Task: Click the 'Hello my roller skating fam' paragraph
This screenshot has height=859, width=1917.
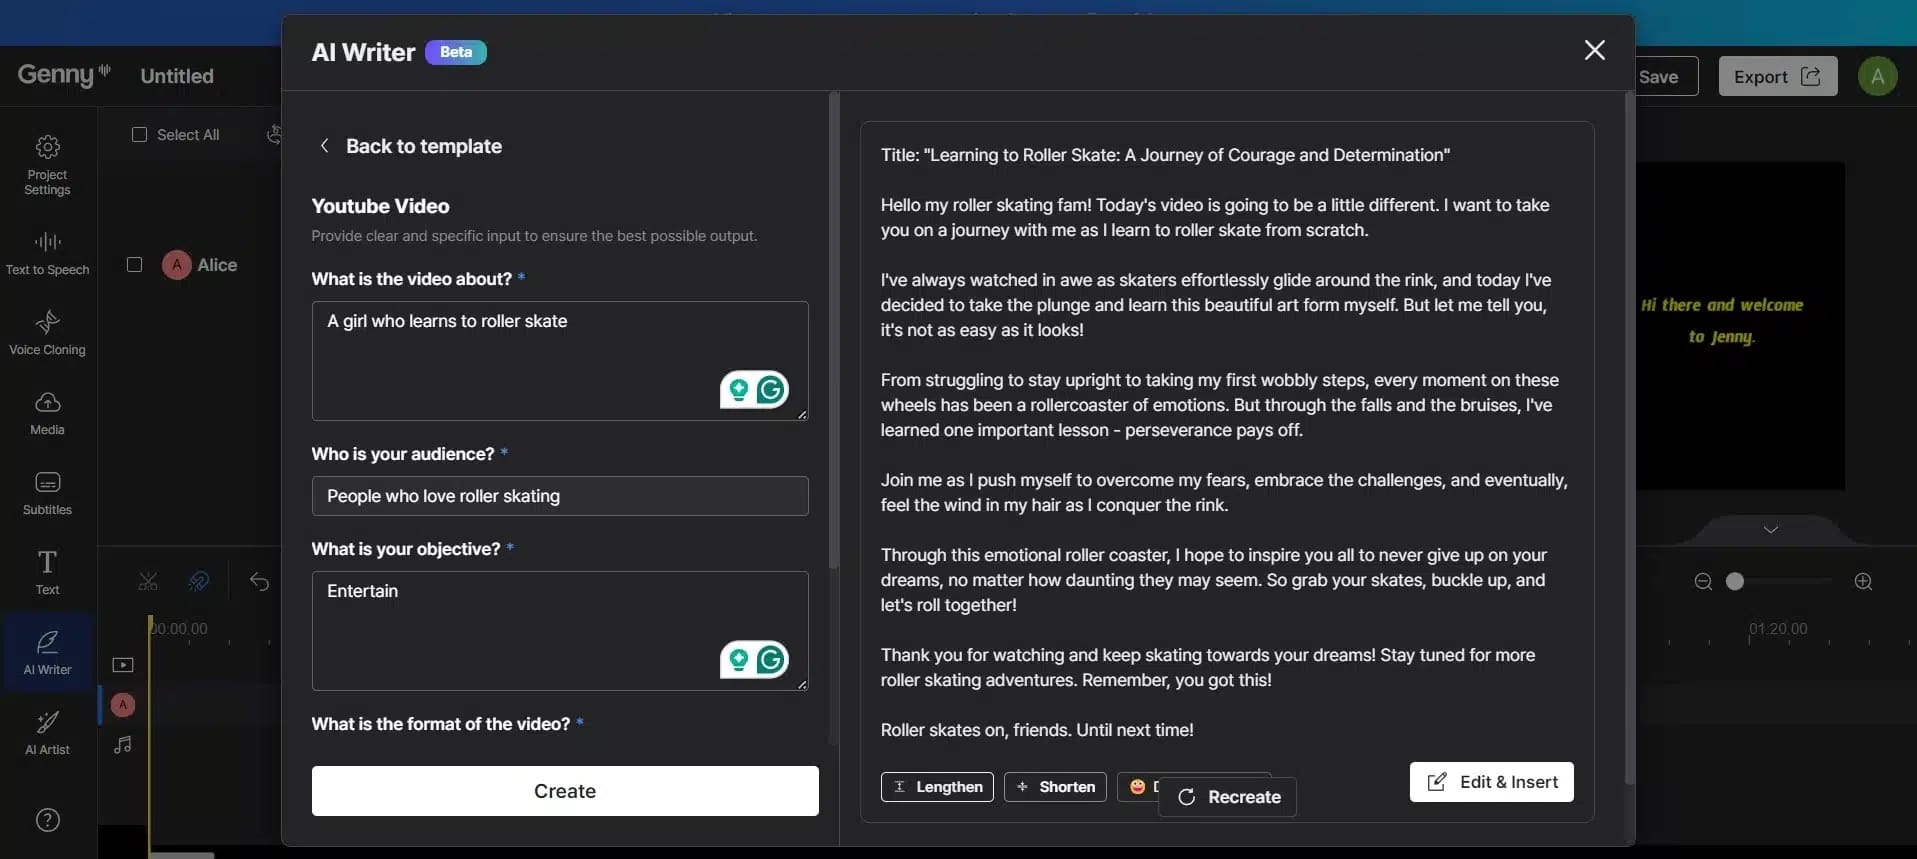Action: coord(1215,217)
